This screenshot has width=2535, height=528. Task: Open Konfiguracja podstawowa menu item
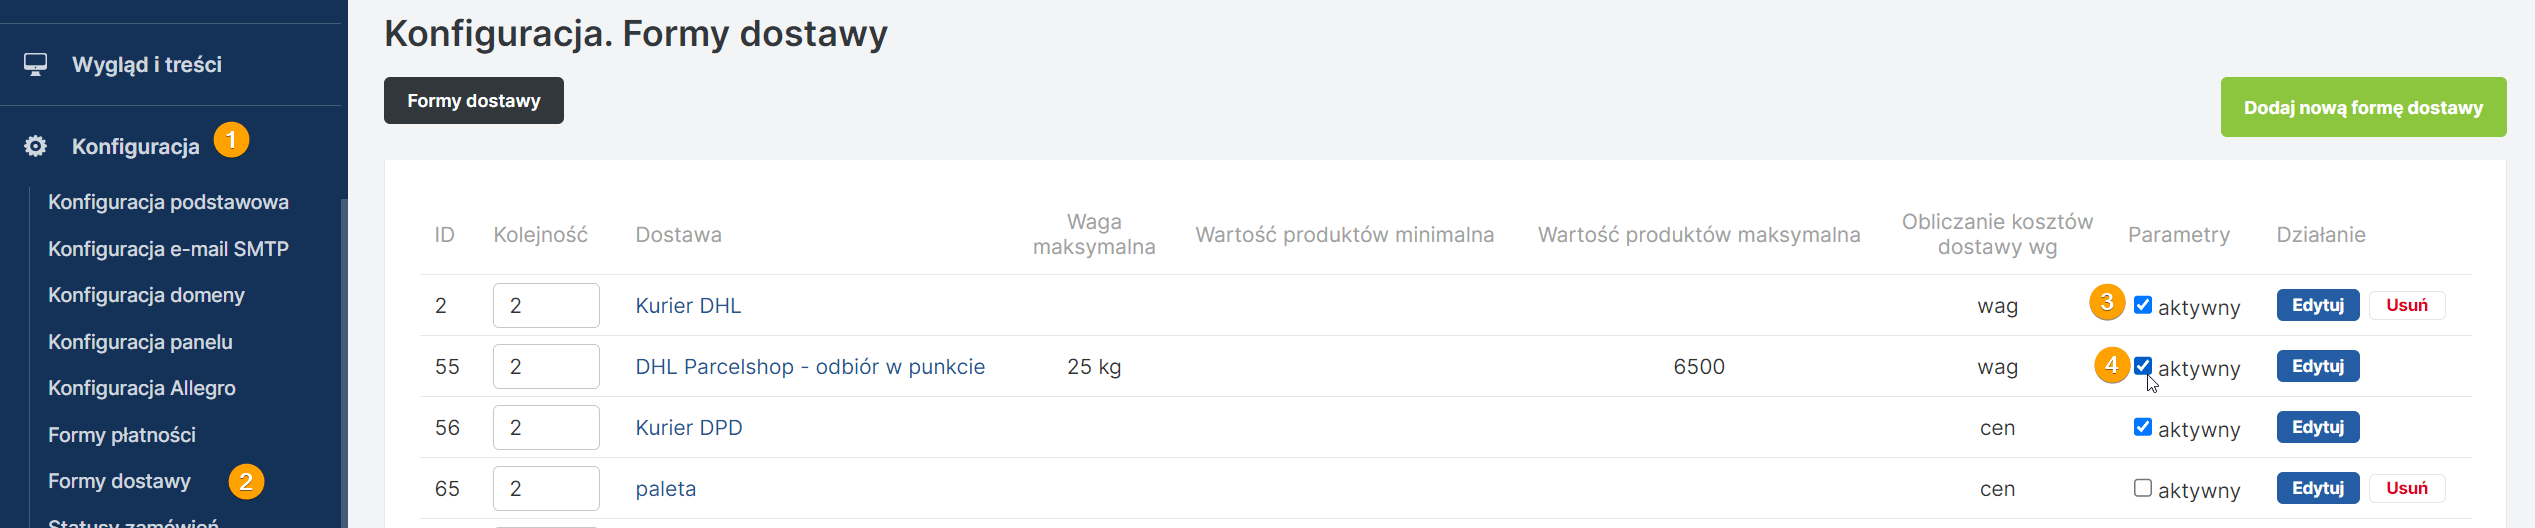point(168,202)
